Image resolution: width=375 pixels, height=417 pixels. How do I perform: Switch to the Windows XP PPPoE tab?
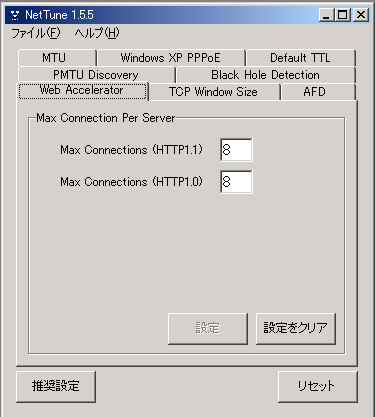click(x=171, y=58)
